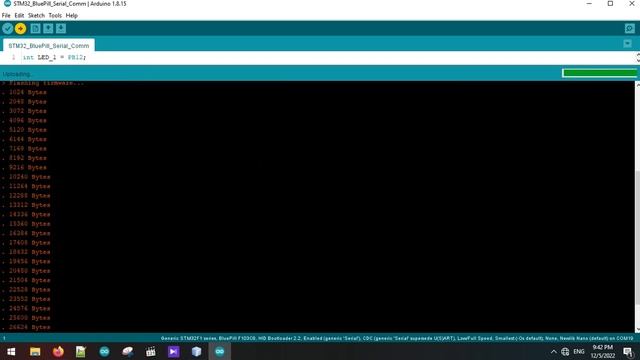Click the '26624 Bytes' console line
The width and height of the screenshot is (640, 360).
click(x=29, y=327)
